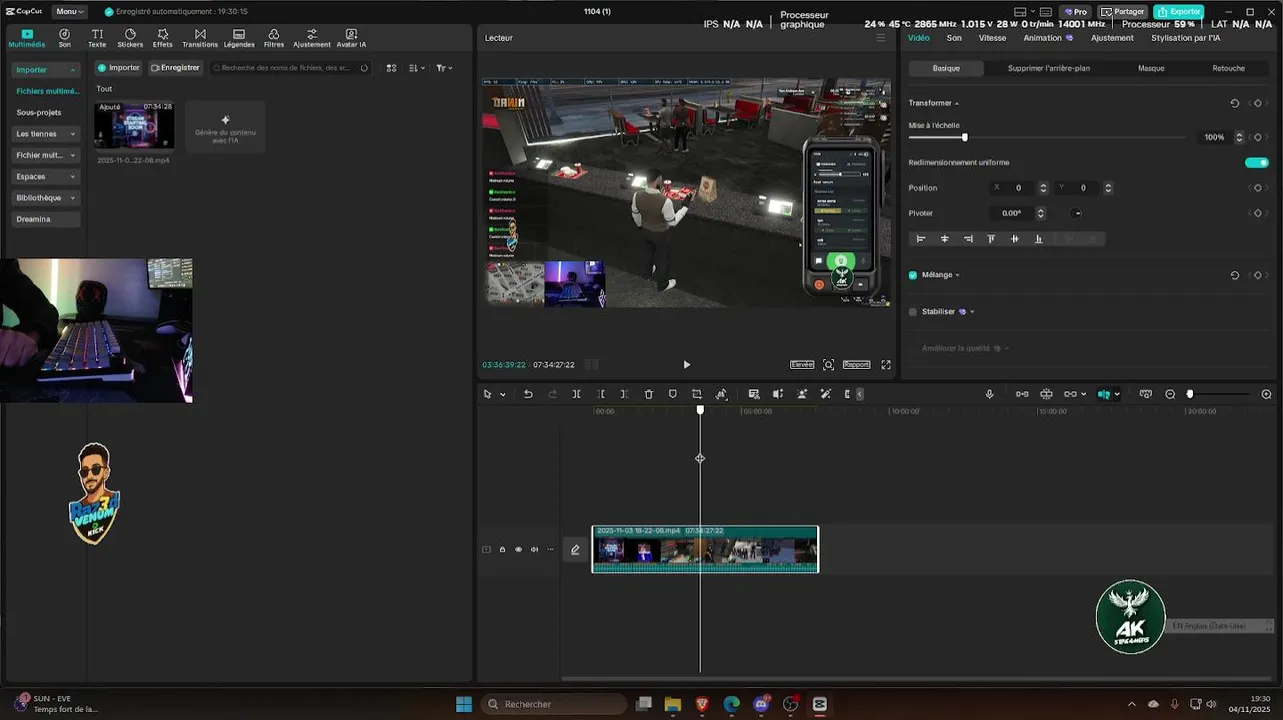The height and width of the screenshot is (720, 1283).
Task: Click the zoom in timeline icon
Action: coord(1266,394)
